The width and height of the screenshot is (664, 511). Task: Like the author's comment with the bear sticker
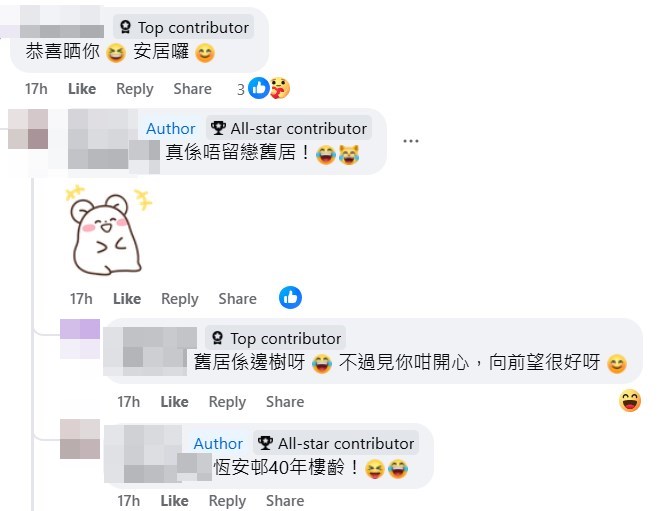(127, 299)
